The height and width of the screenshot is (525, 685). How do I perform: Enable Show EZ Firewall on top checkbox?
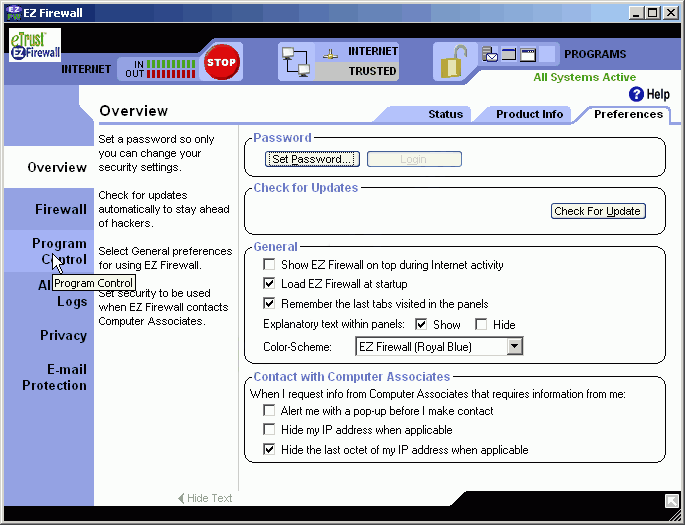tap(269, 265)
